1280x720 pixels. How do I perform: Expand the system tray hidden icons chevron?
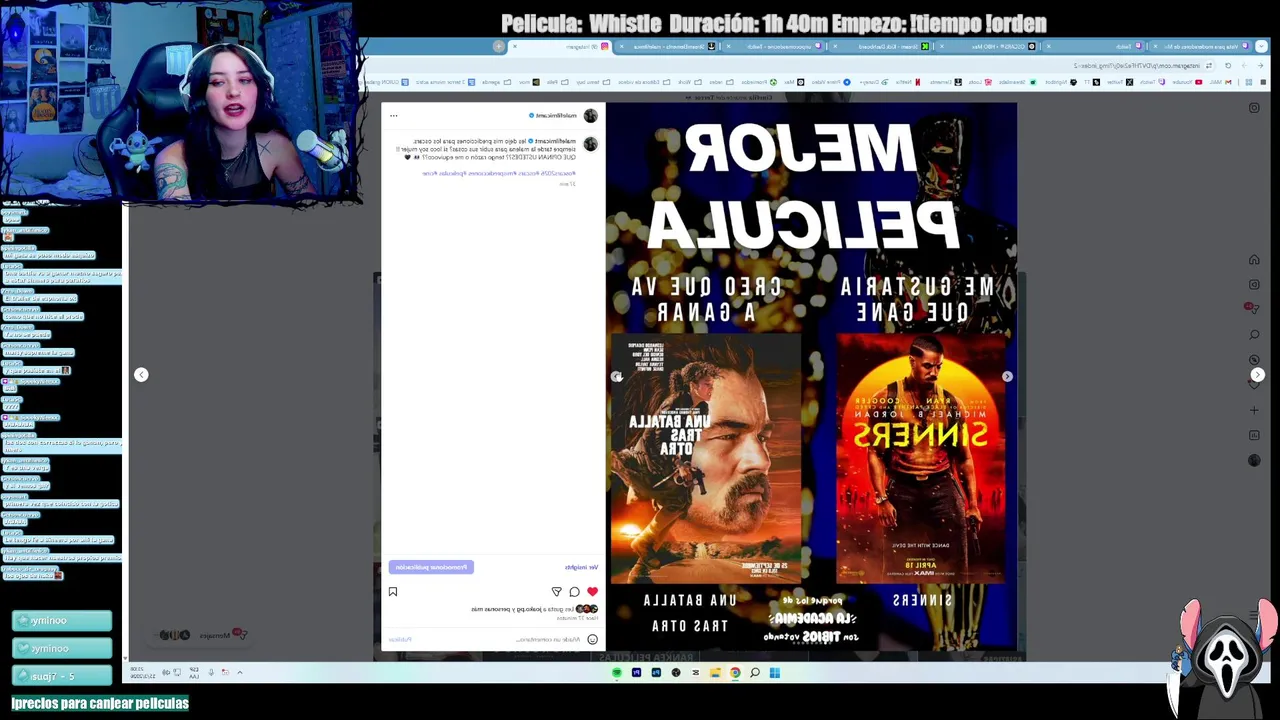coord(239,672)
